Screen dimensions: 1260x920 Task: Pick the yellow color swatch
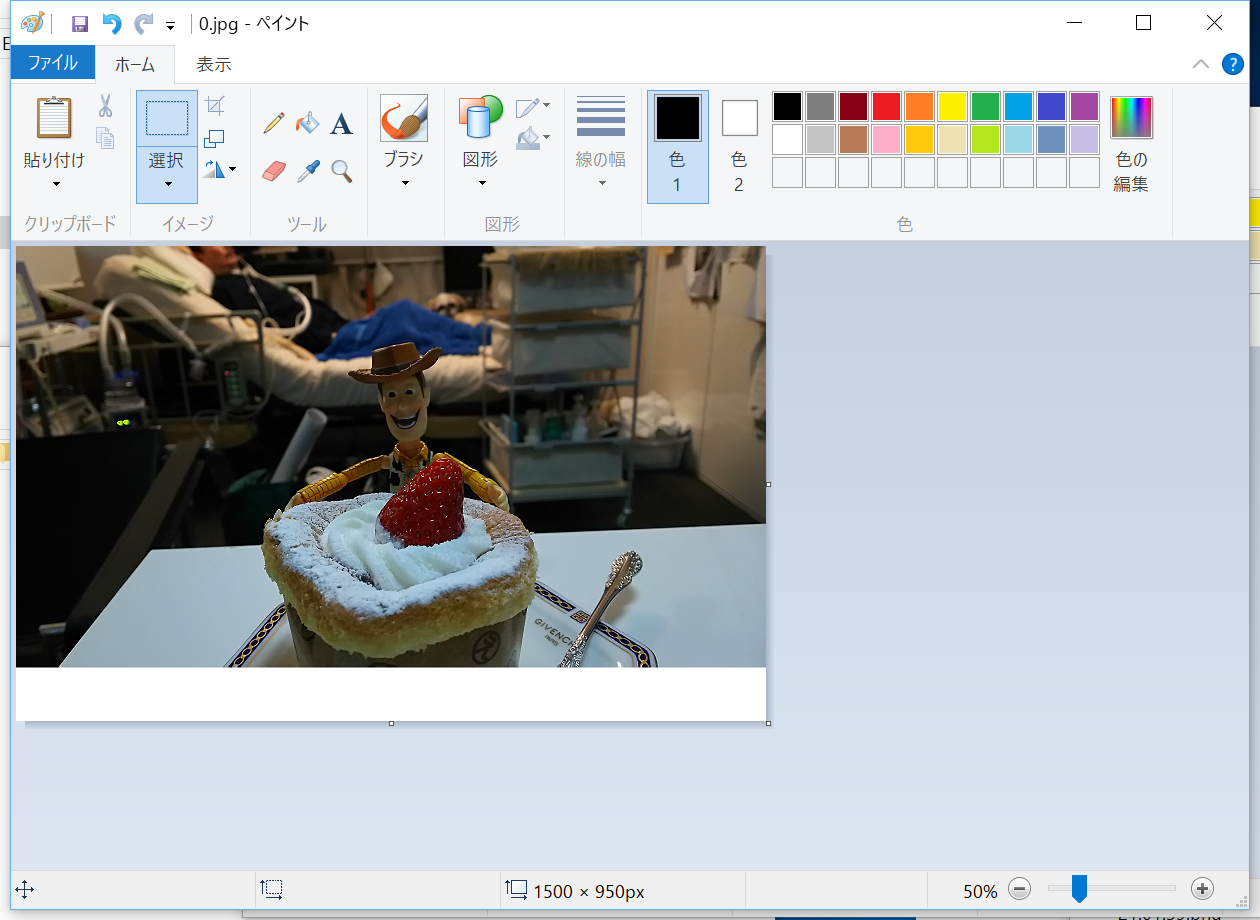pos(953,106)
